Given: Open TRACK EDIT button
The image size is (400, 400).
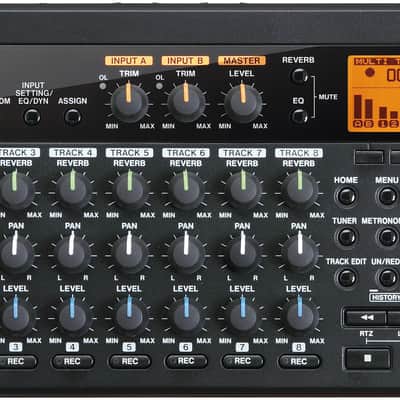Looking at the screenshot, I should (347, 278).
